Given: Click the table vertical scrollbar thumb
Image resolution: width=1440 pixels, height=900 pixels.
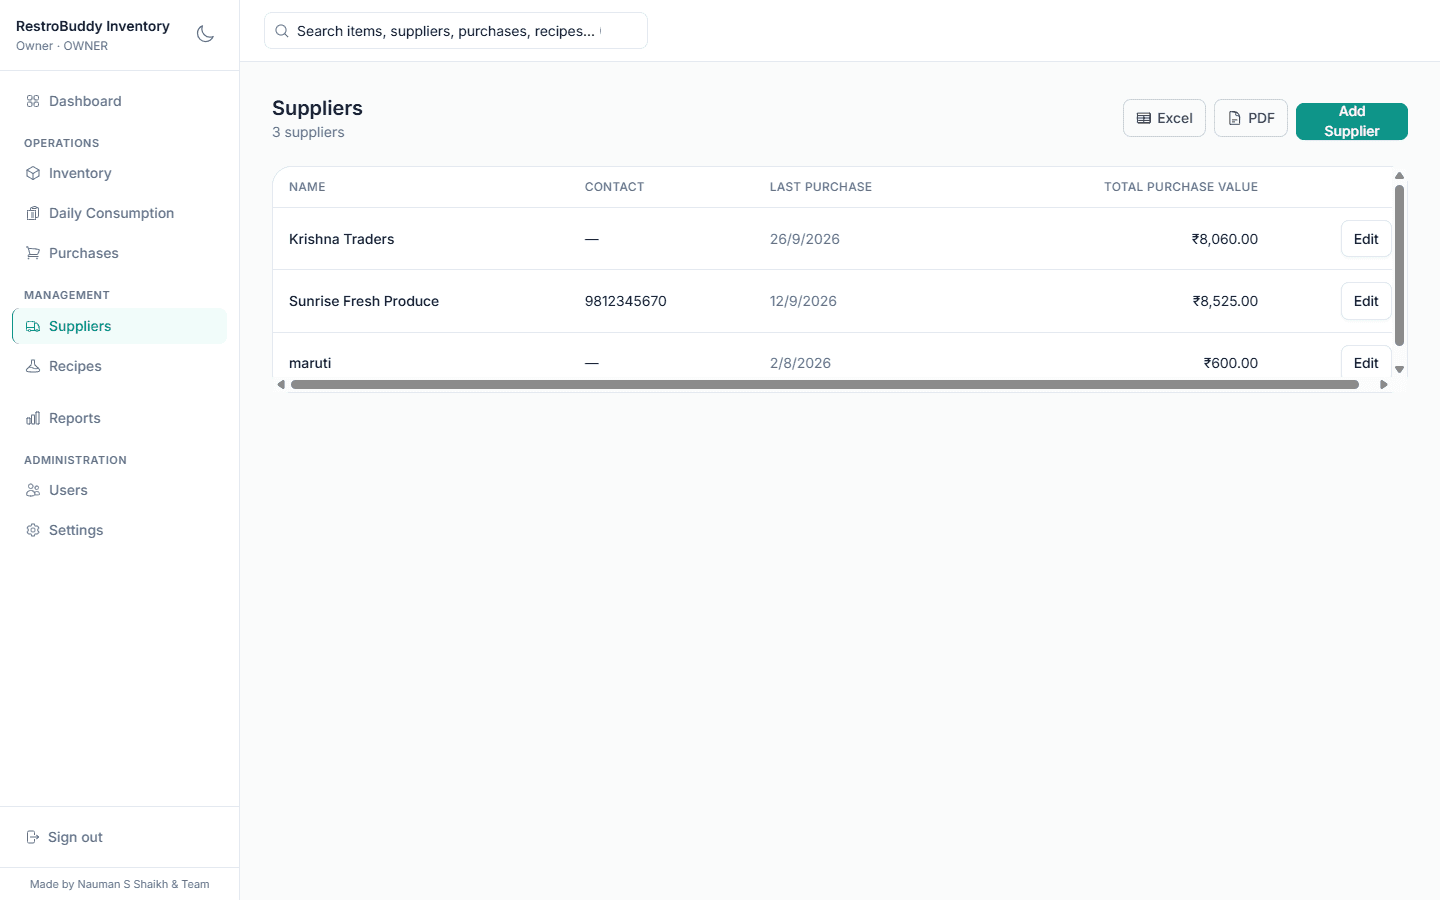Looking at the screenshot, I should point(1400,265).
